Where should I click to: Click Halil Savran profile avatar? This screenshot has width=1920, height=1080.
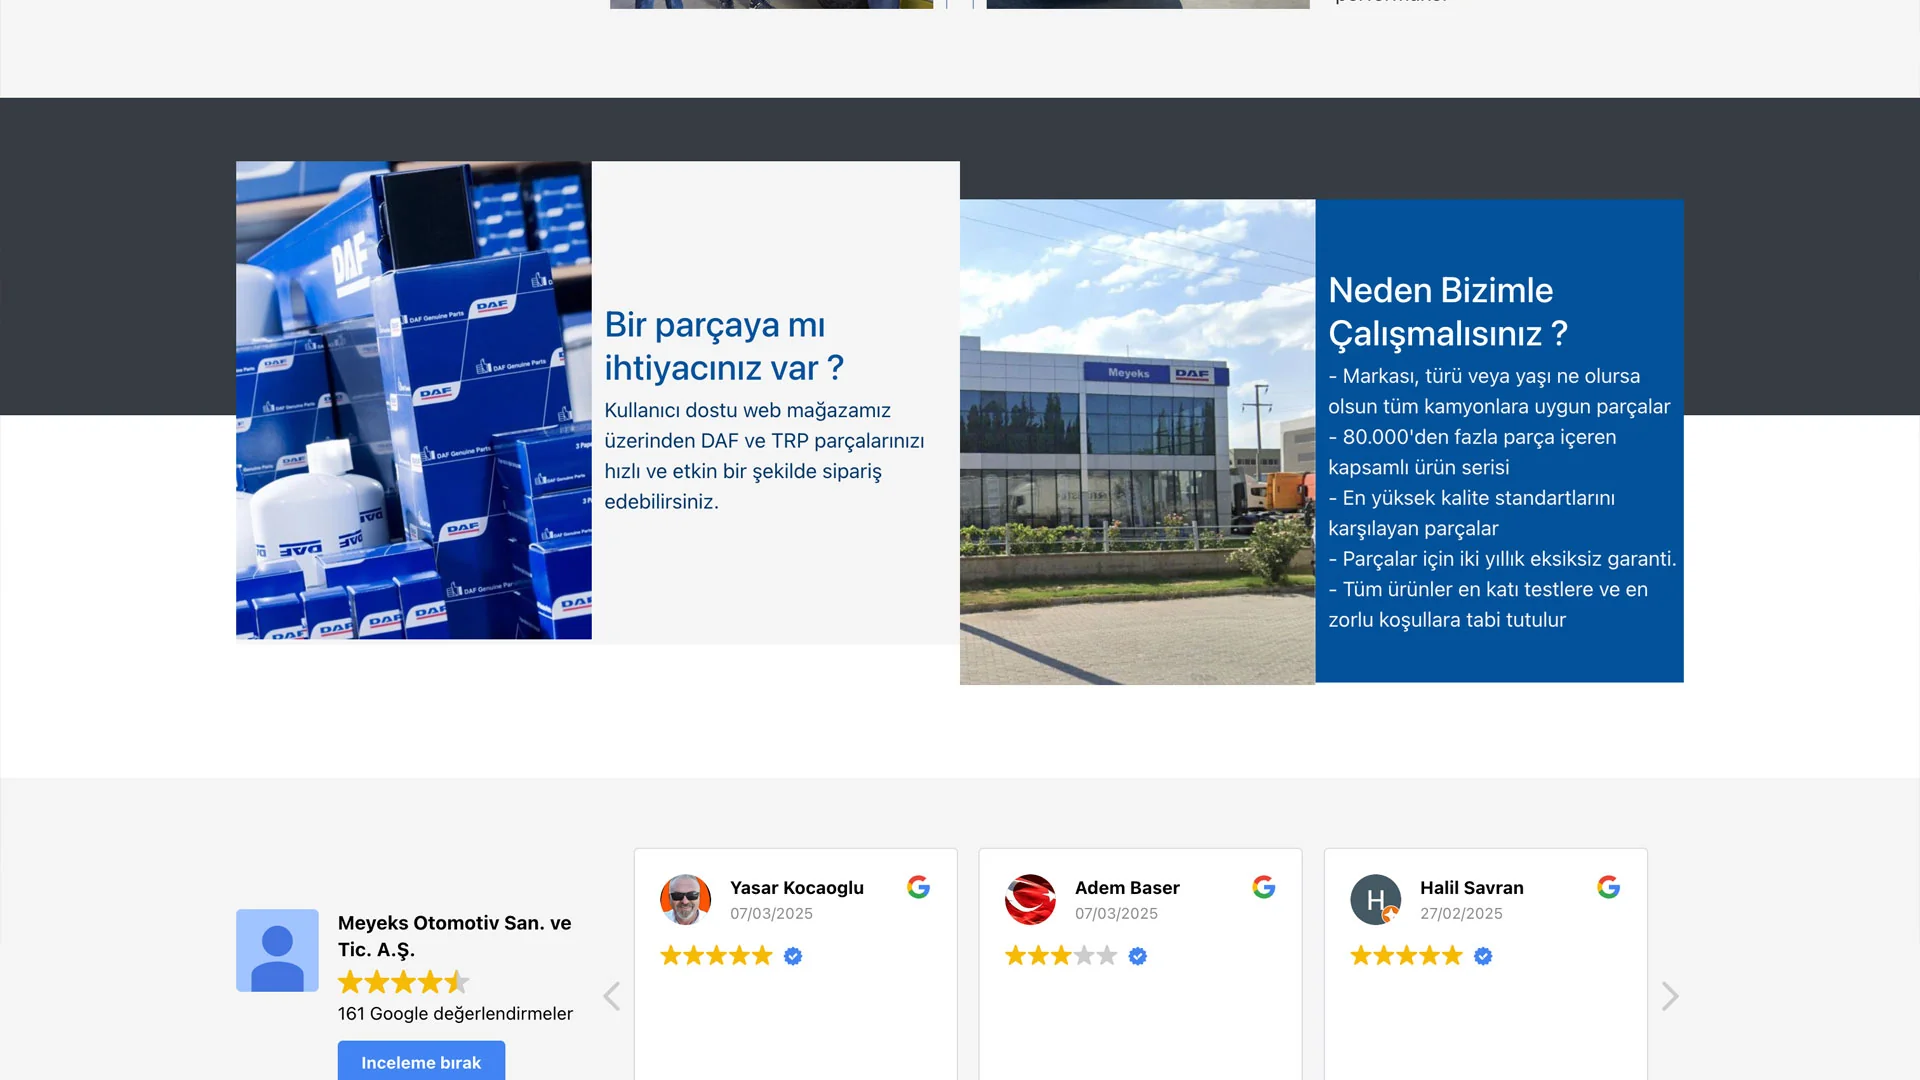click(1375, 899)
